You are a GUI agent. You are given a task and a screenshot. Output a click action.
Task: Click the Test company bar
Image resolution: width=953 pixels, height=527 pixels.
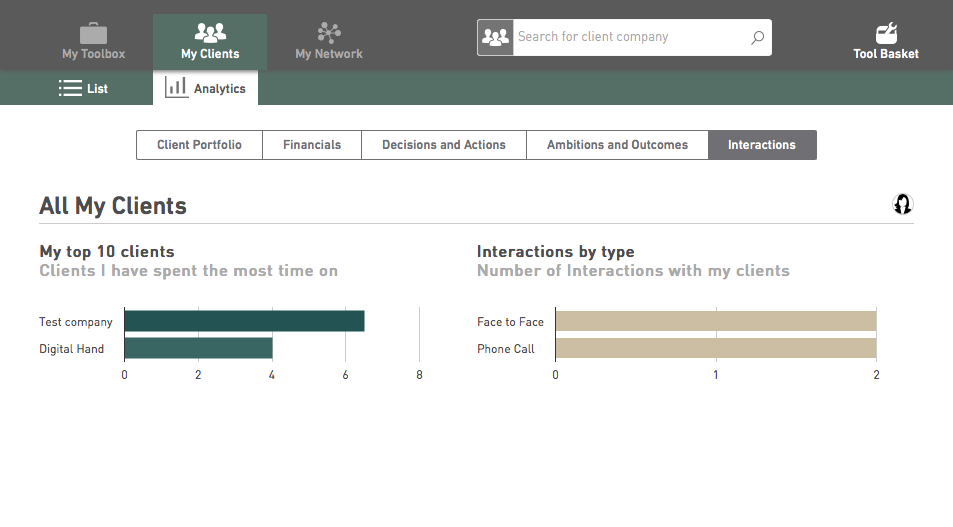click(x=244, y=321)
